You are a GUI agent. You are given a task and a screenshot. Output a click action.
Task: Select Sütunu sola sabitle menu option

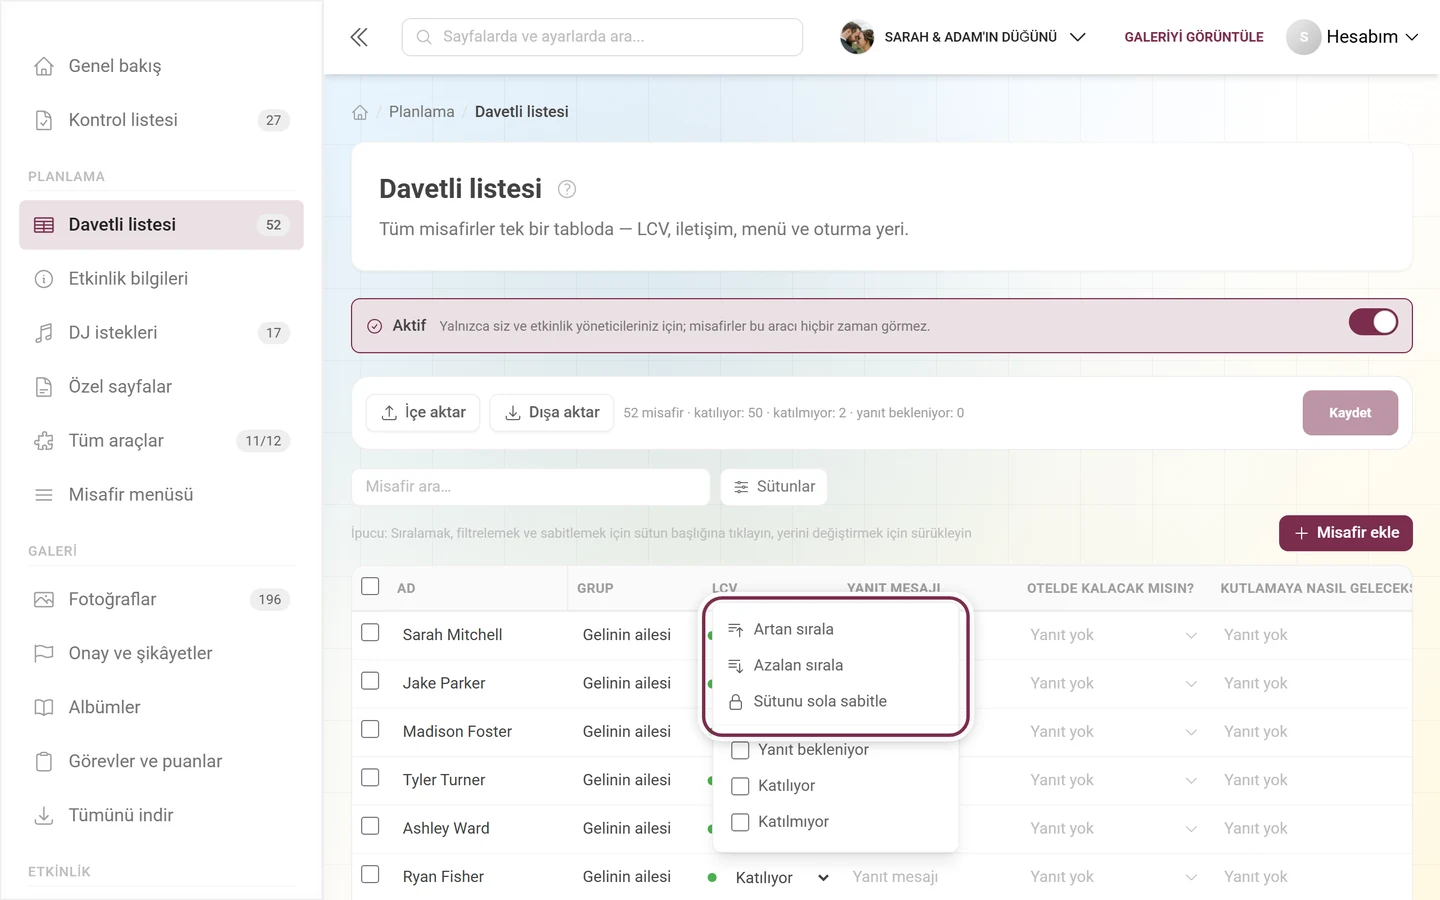[836, 701]
